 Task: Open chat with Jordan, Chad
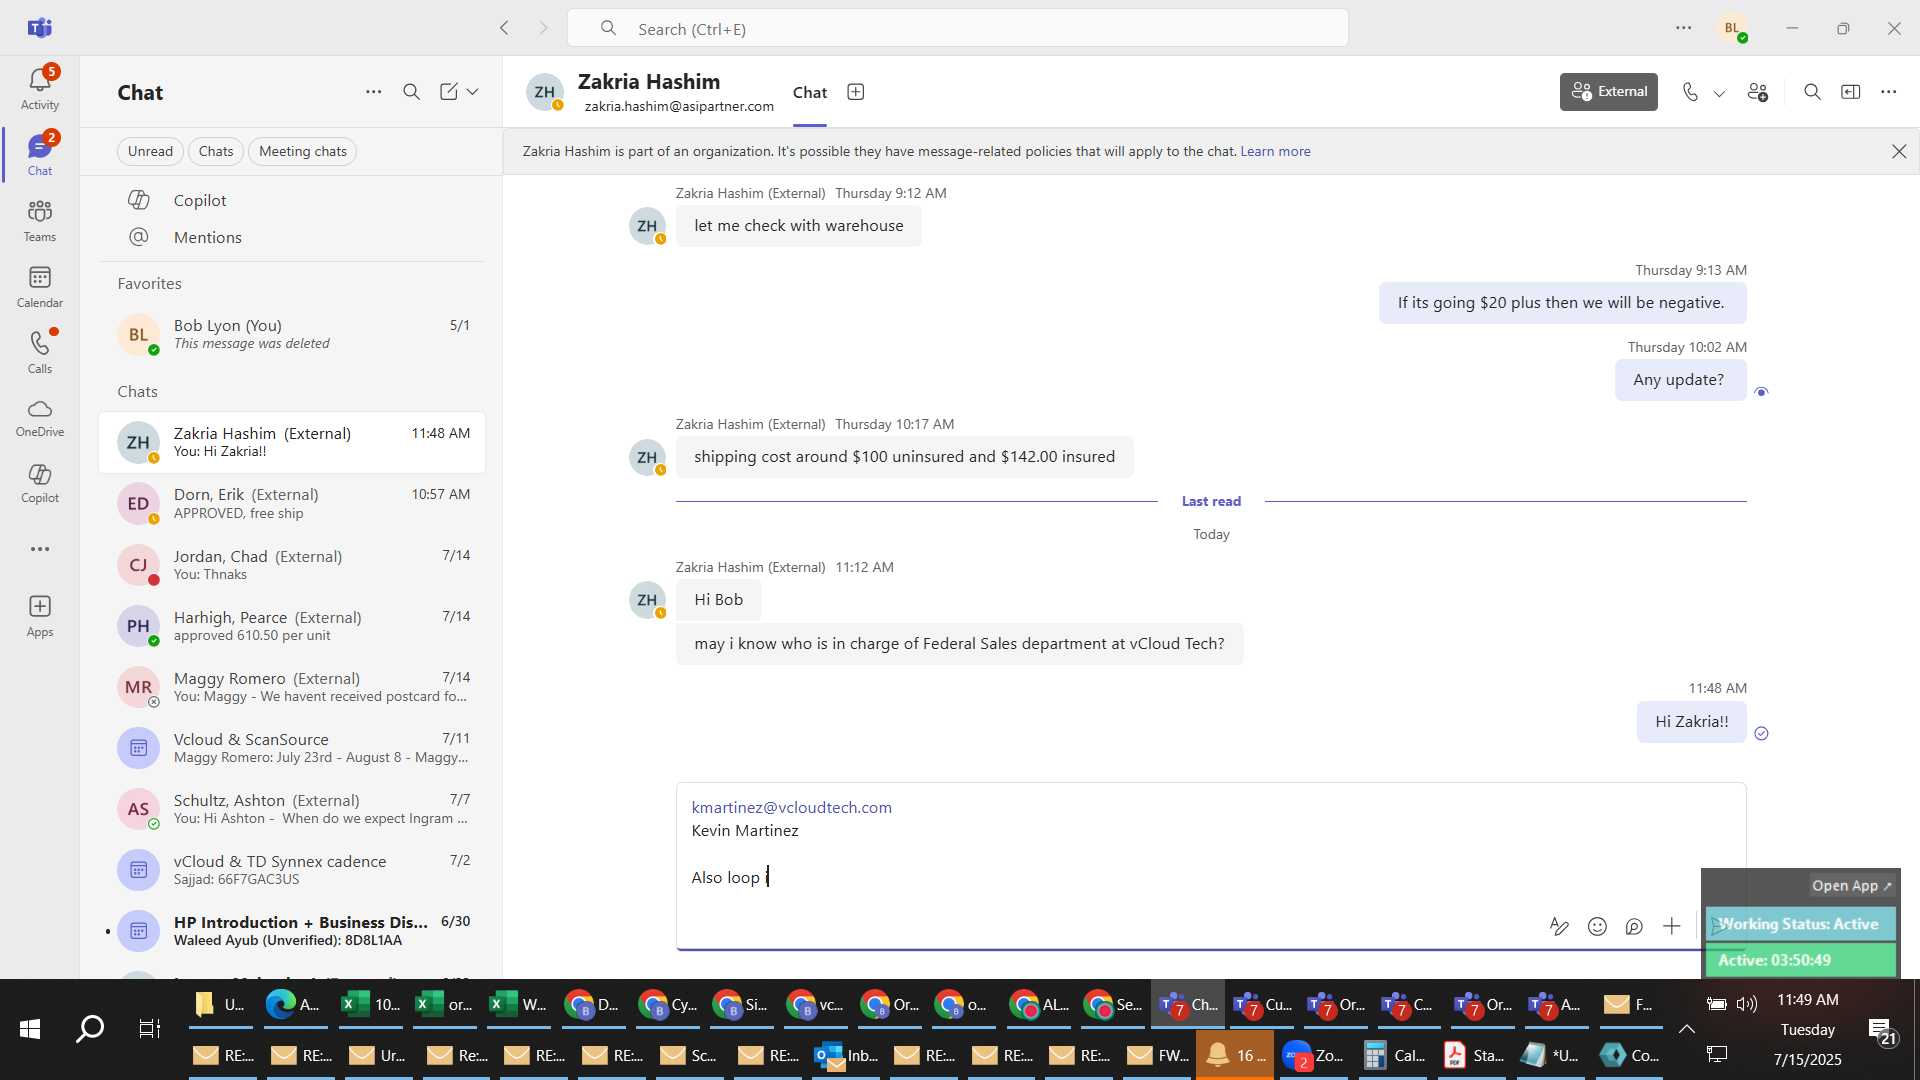tap(292, 564)
